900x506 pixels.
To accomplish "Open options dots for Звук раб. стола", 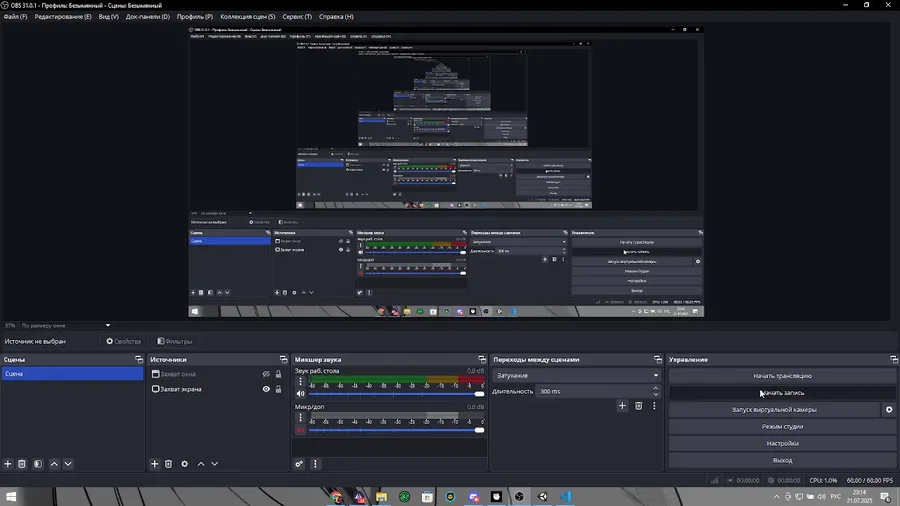I will pos(300,381).
